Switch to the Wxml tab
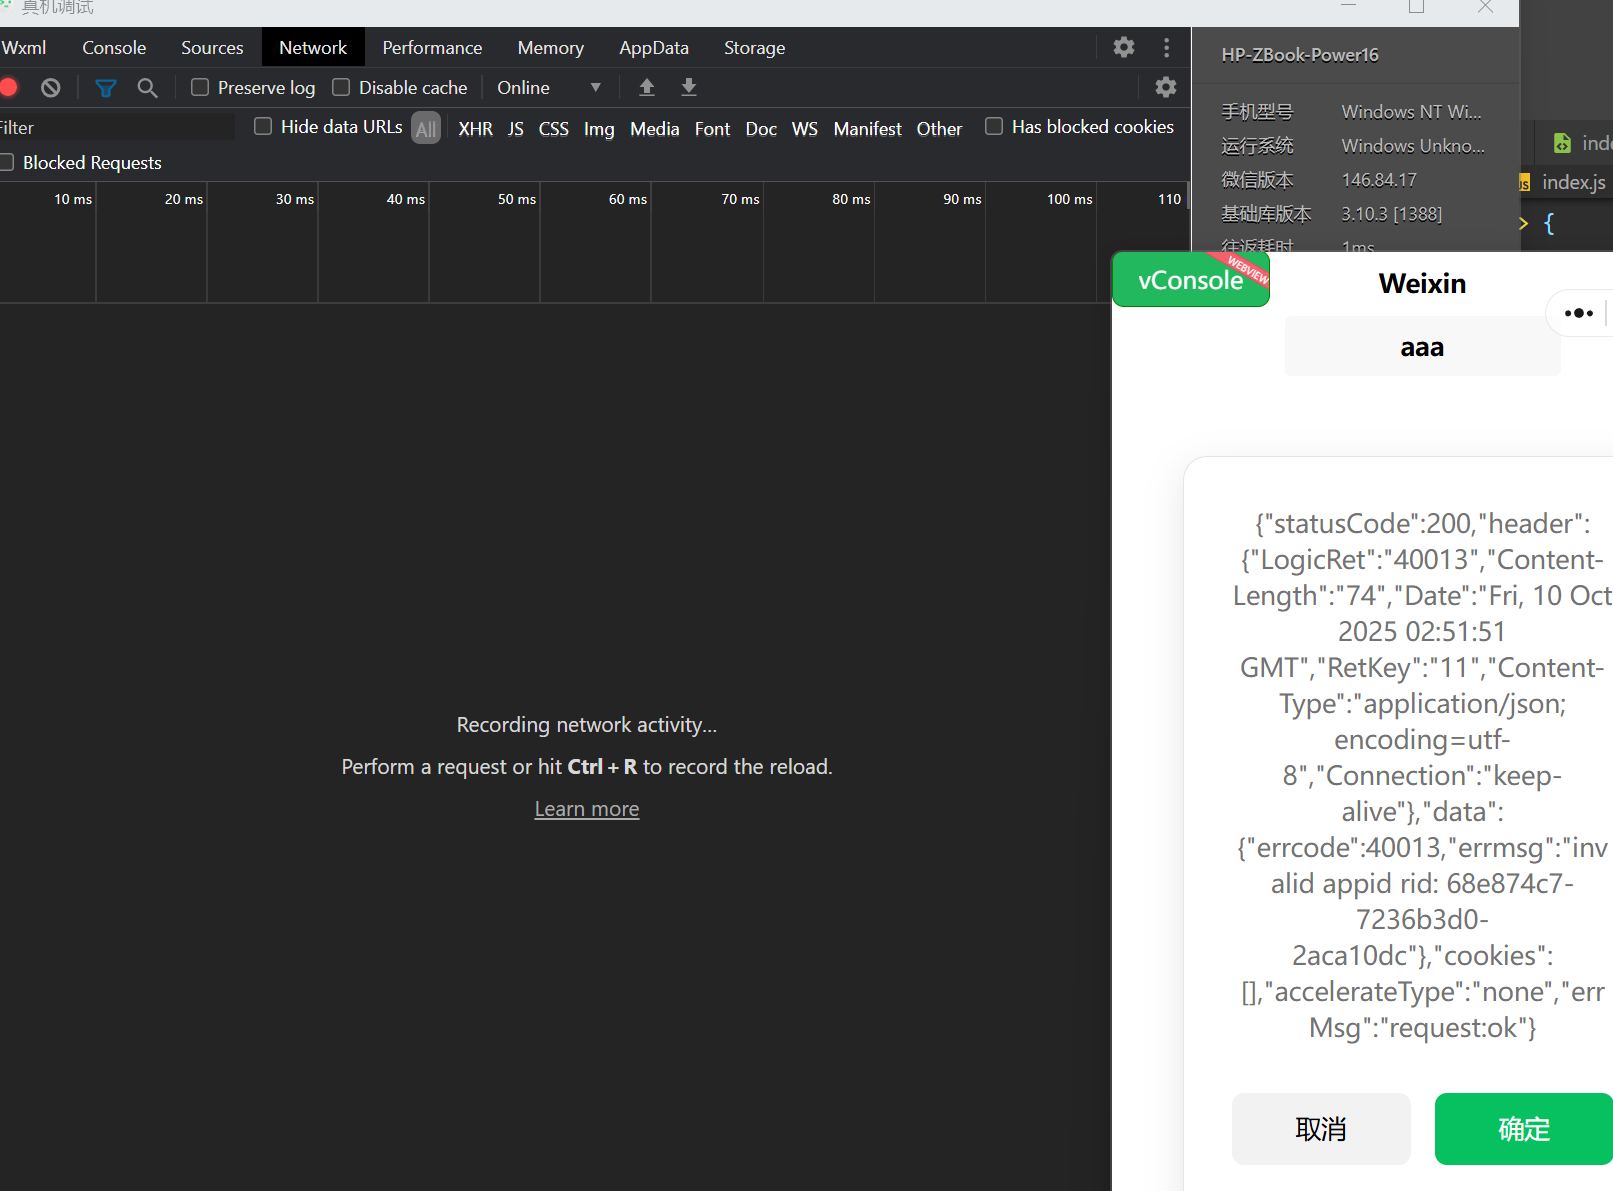1613x1191 pixels. point(24,48)
